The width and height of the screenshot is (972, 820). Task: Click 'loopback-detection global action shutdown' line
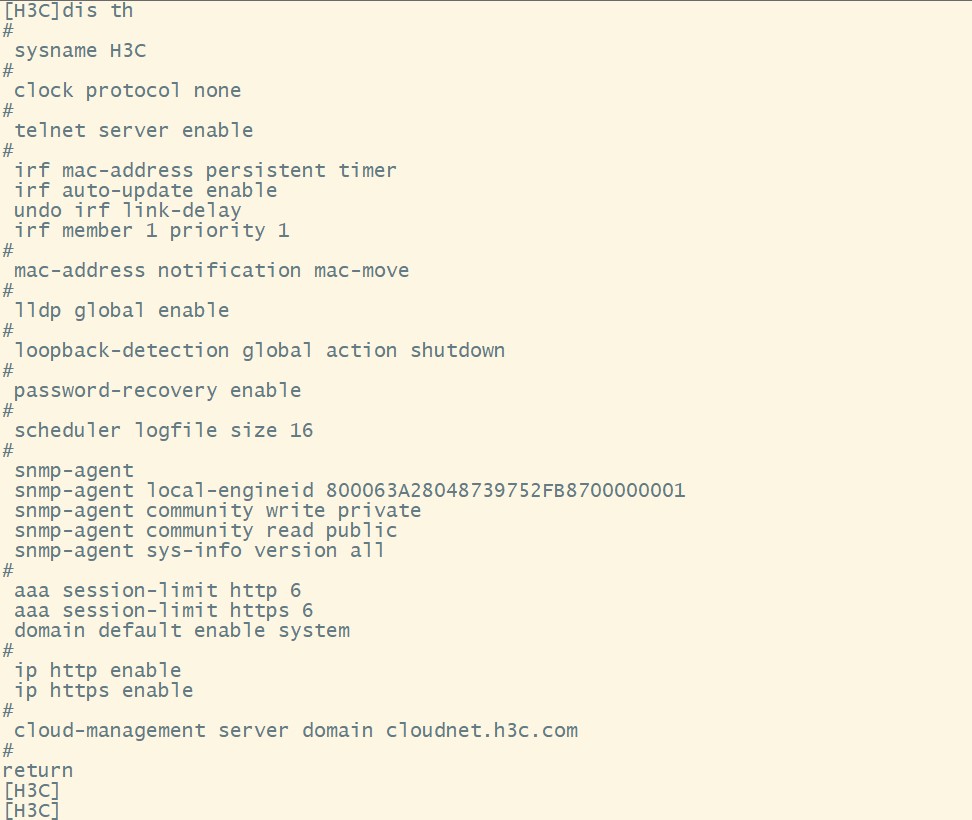[x=259, y=350]
